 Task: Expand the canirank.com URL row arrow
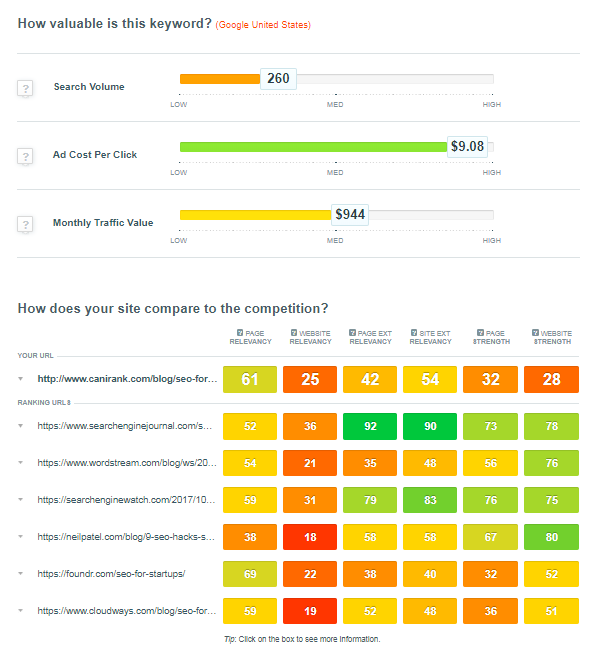coord(20,379)
